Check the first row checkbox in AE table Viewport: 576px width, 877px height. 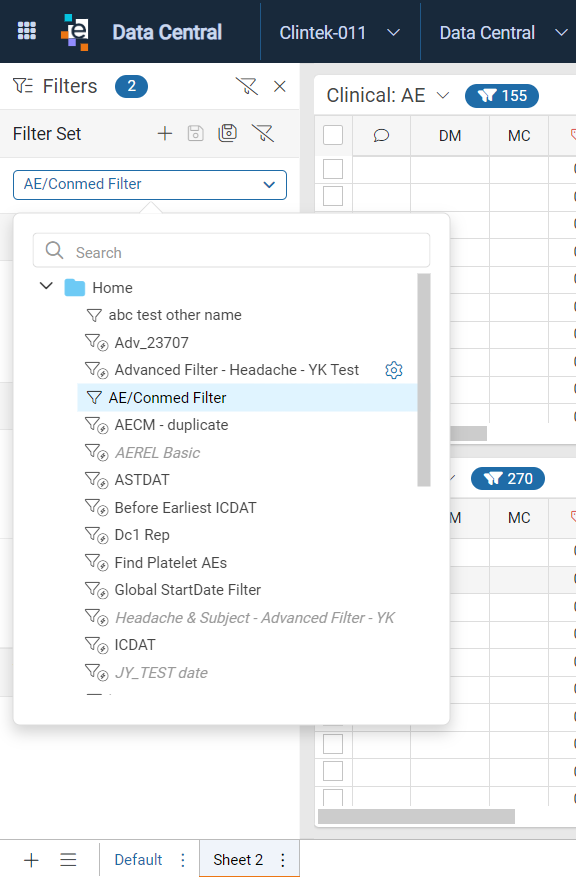click(333, 168)
